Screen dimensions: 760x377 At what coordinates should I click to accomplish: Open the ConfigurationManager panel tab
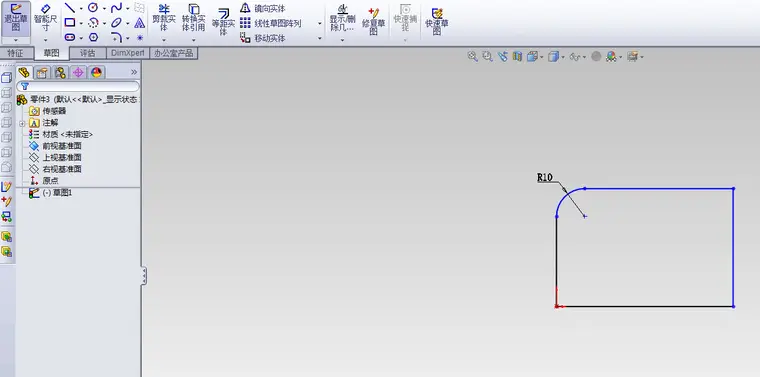pos(60,73)
